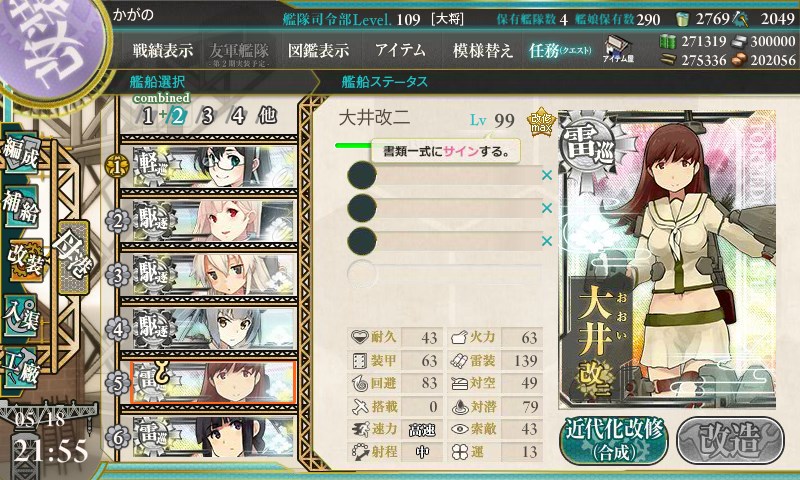Open the 入渠 docking repair icon
The image size is (800, 480).
click(x=21, y=315)
